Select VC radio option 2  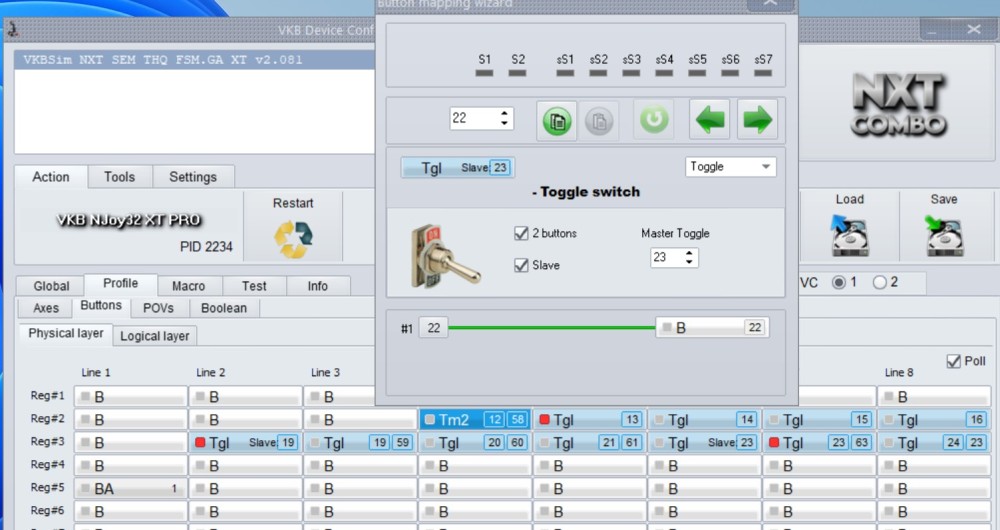click(879, 282)
